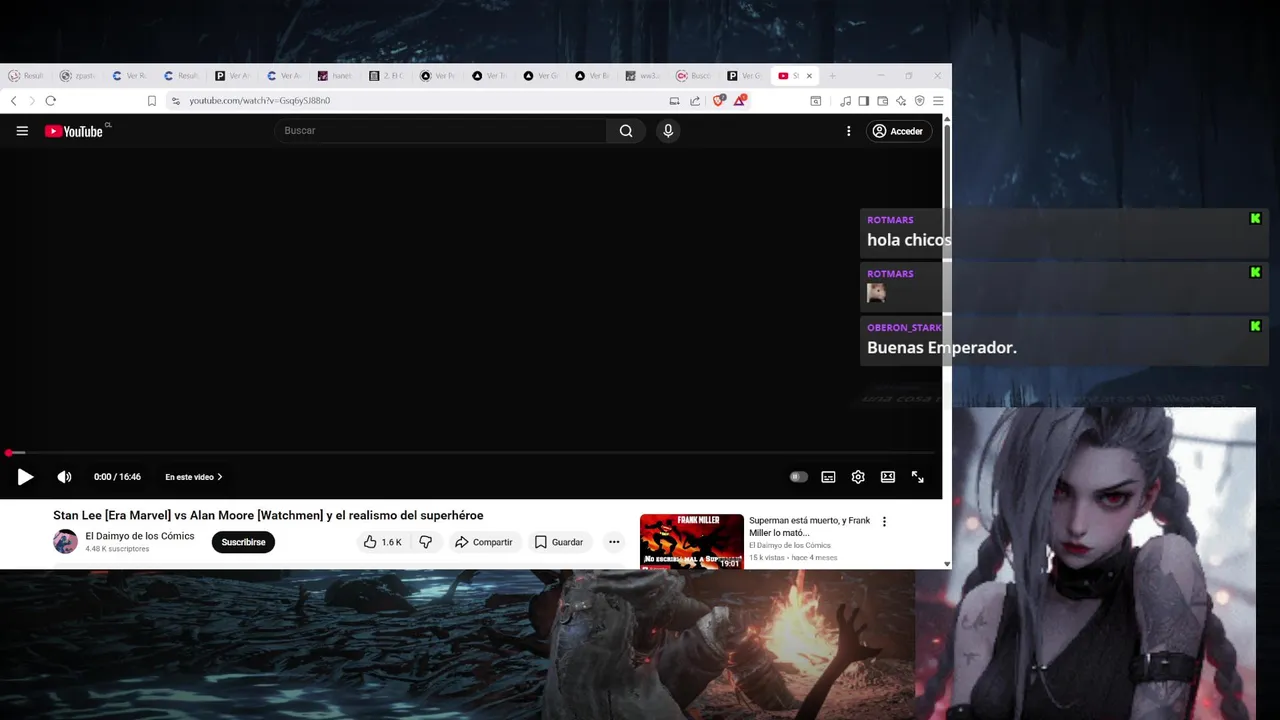Screen dimensions: 1280x720
Task: Reload the current page
Action: [x=50, y=101]
